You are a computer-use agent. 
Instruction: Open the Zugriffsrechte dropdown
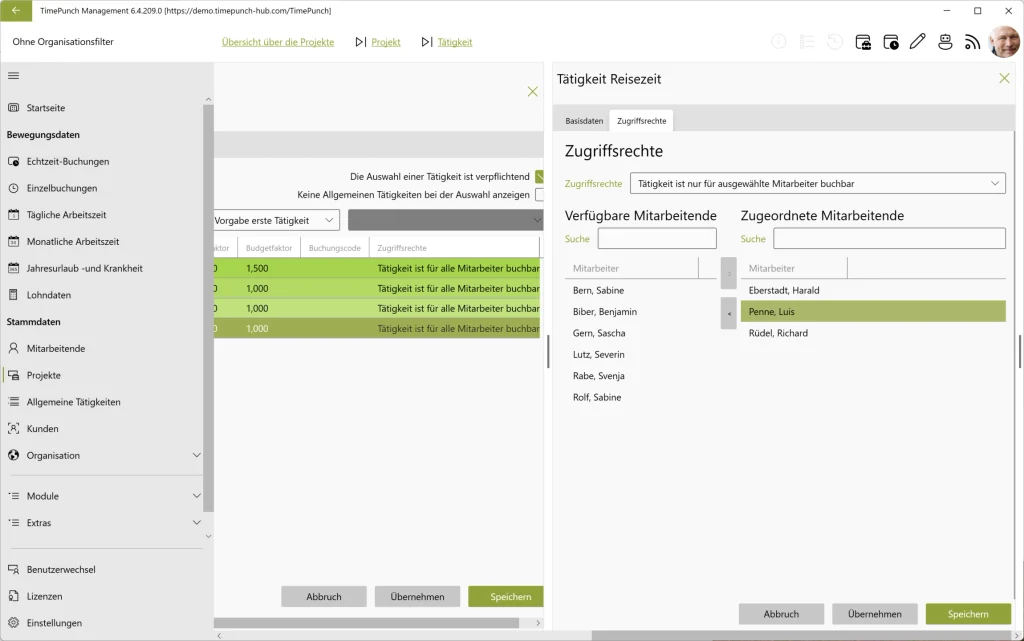click(x=818, y=183)
